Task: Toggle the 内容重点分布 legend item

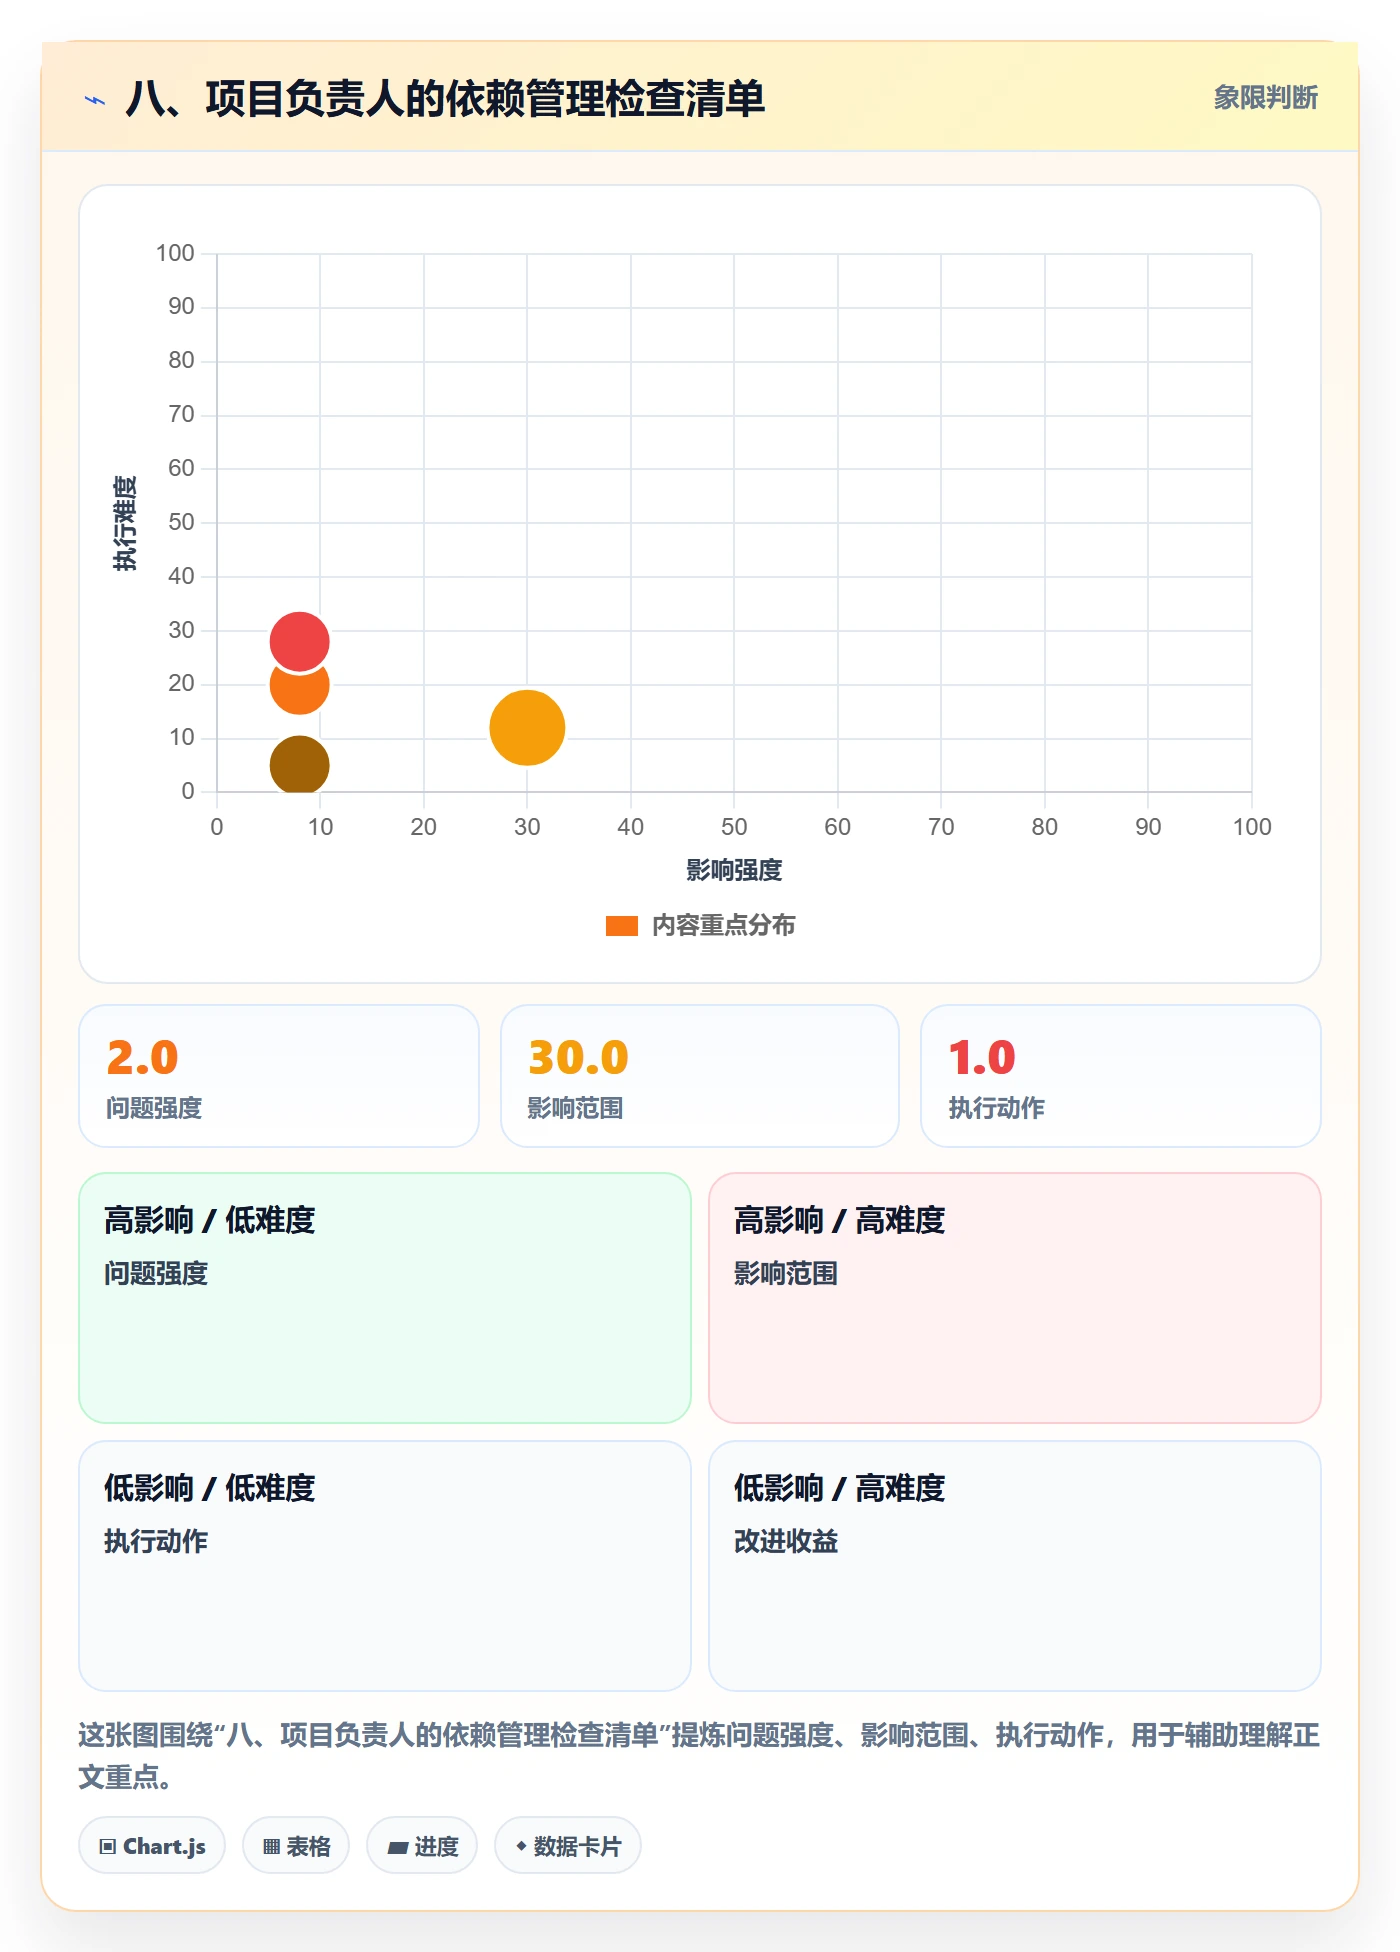Action: 700,925
